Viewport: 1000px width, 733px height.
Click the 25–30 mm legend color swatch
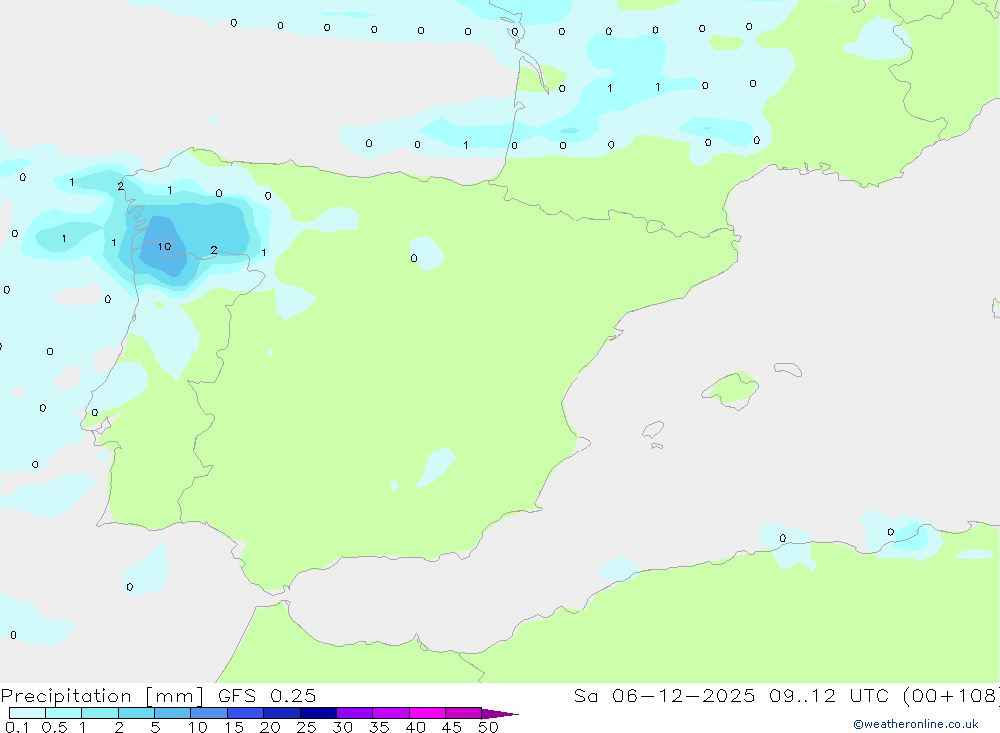coord(318,713)
